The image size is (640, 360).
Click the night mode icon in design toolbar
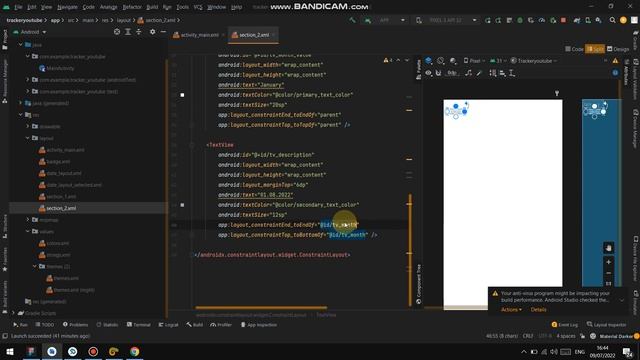(x=453, y=61)
